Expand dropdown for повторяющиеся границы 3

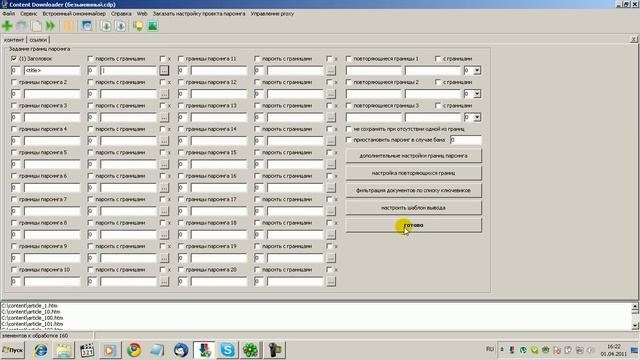pyautogui.click(x=477, y=118)
